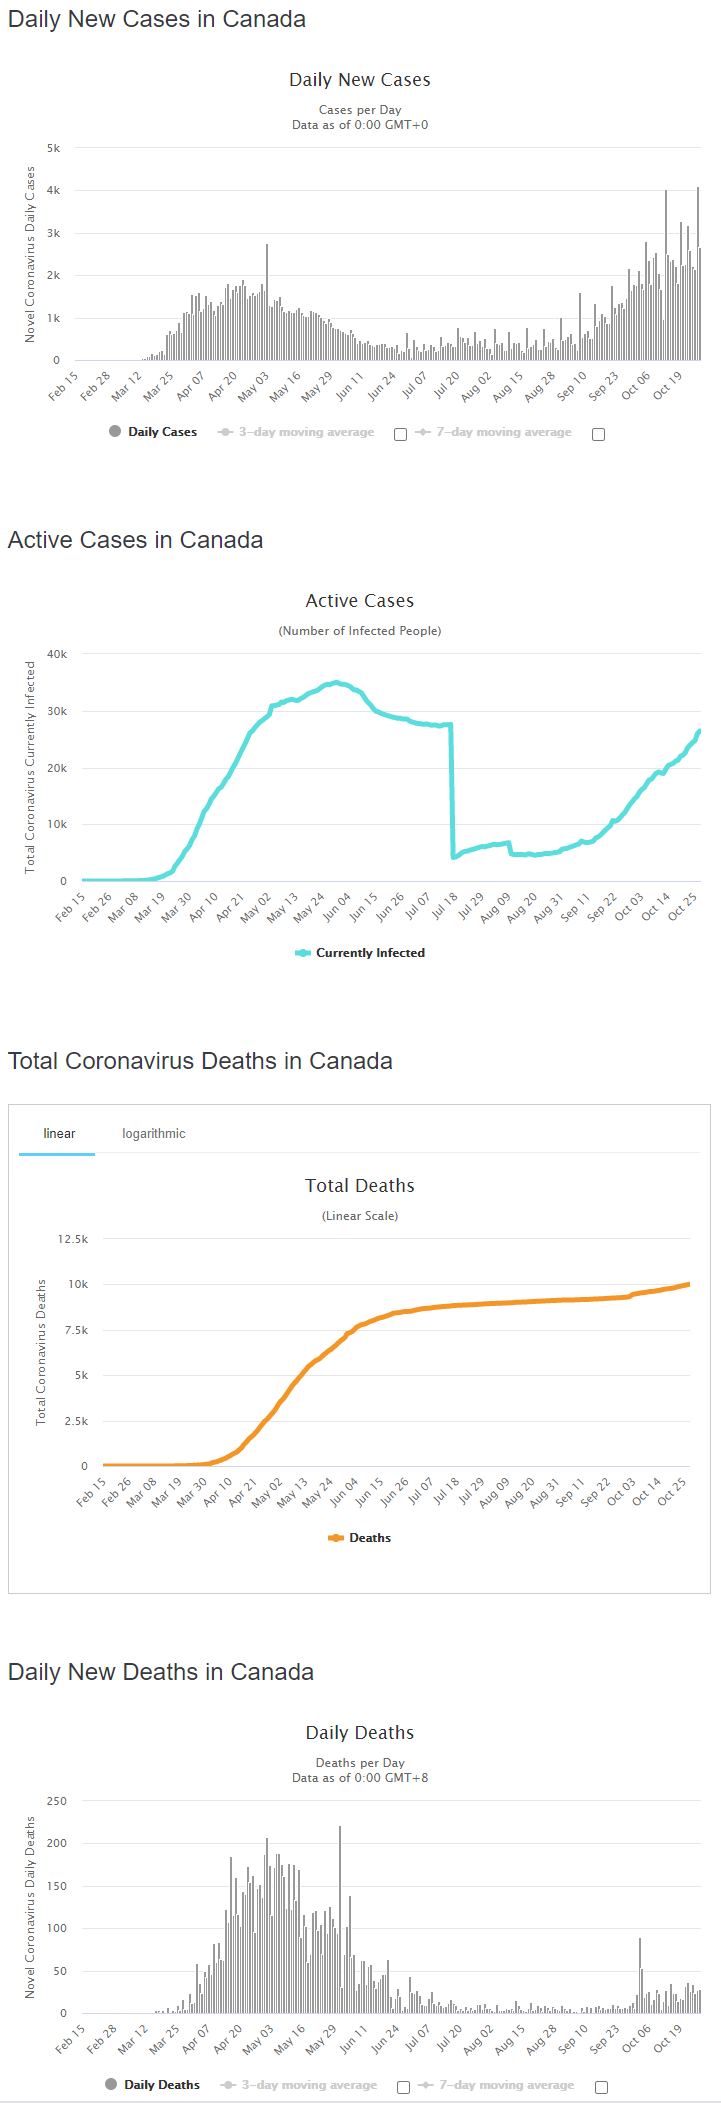This screenshot has height=2103, width=721.
Task: Enable the 7-day moving average checkbox in Daily New Cases
Action: 598,434
